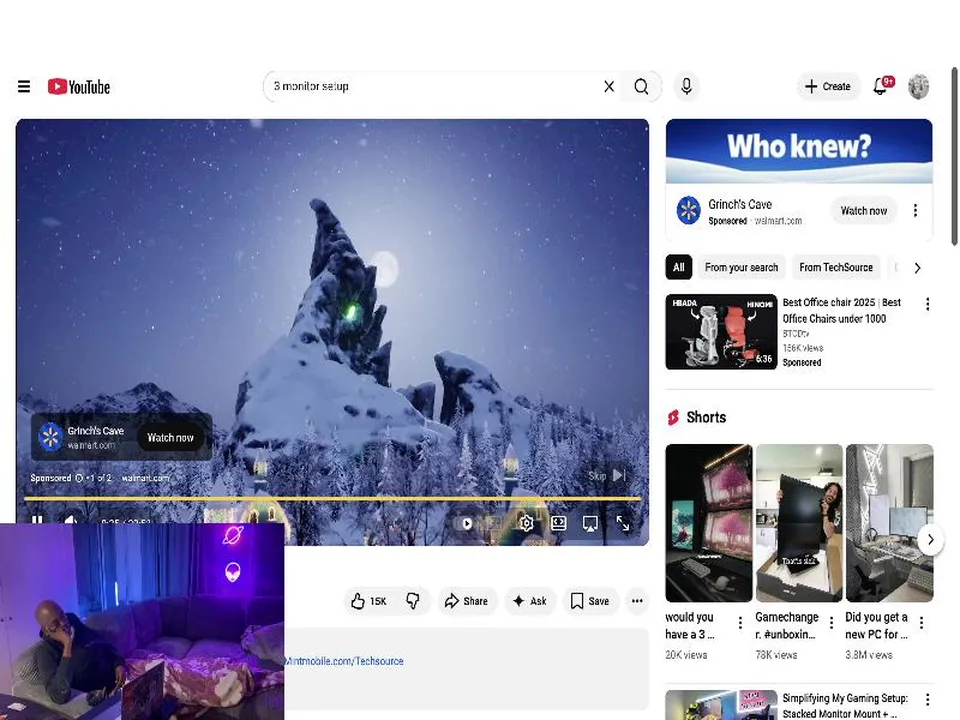
Task: Open 'would you have a 3' short
Action: pyautogui.click(x=708, y=523)
